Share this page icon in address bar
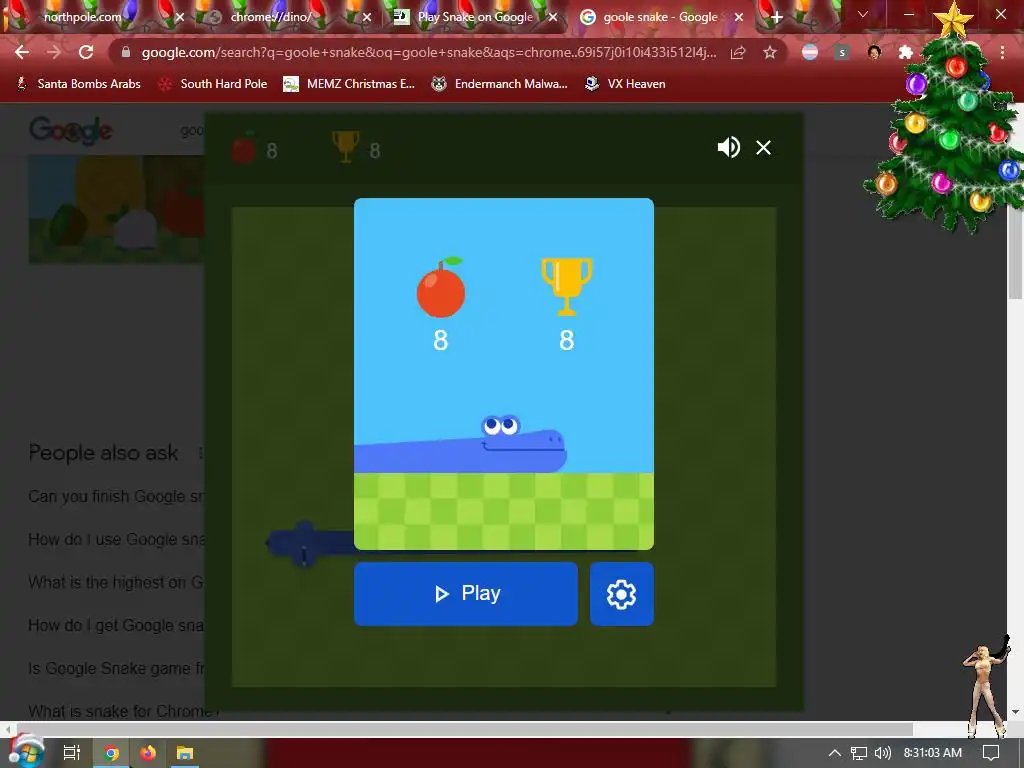This screenshot has height=768, width=1024. [x=738, y=52]
